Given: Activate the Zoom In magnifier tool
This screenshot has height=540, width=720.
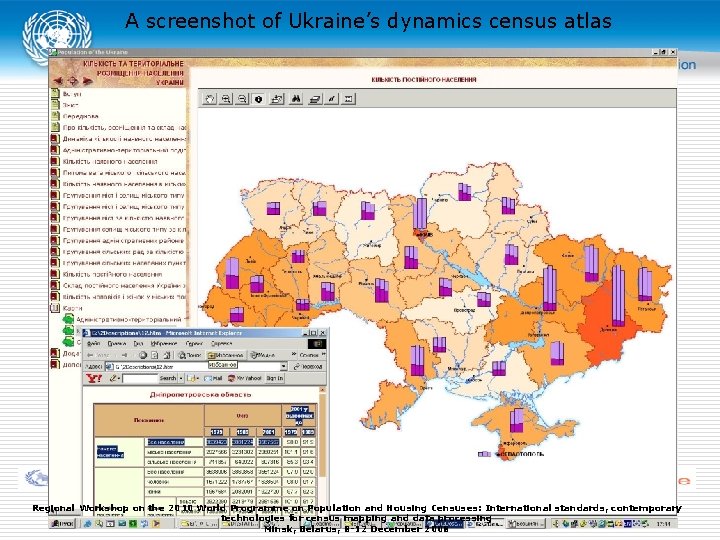Looking at the screenshot, I should point(226,99).
